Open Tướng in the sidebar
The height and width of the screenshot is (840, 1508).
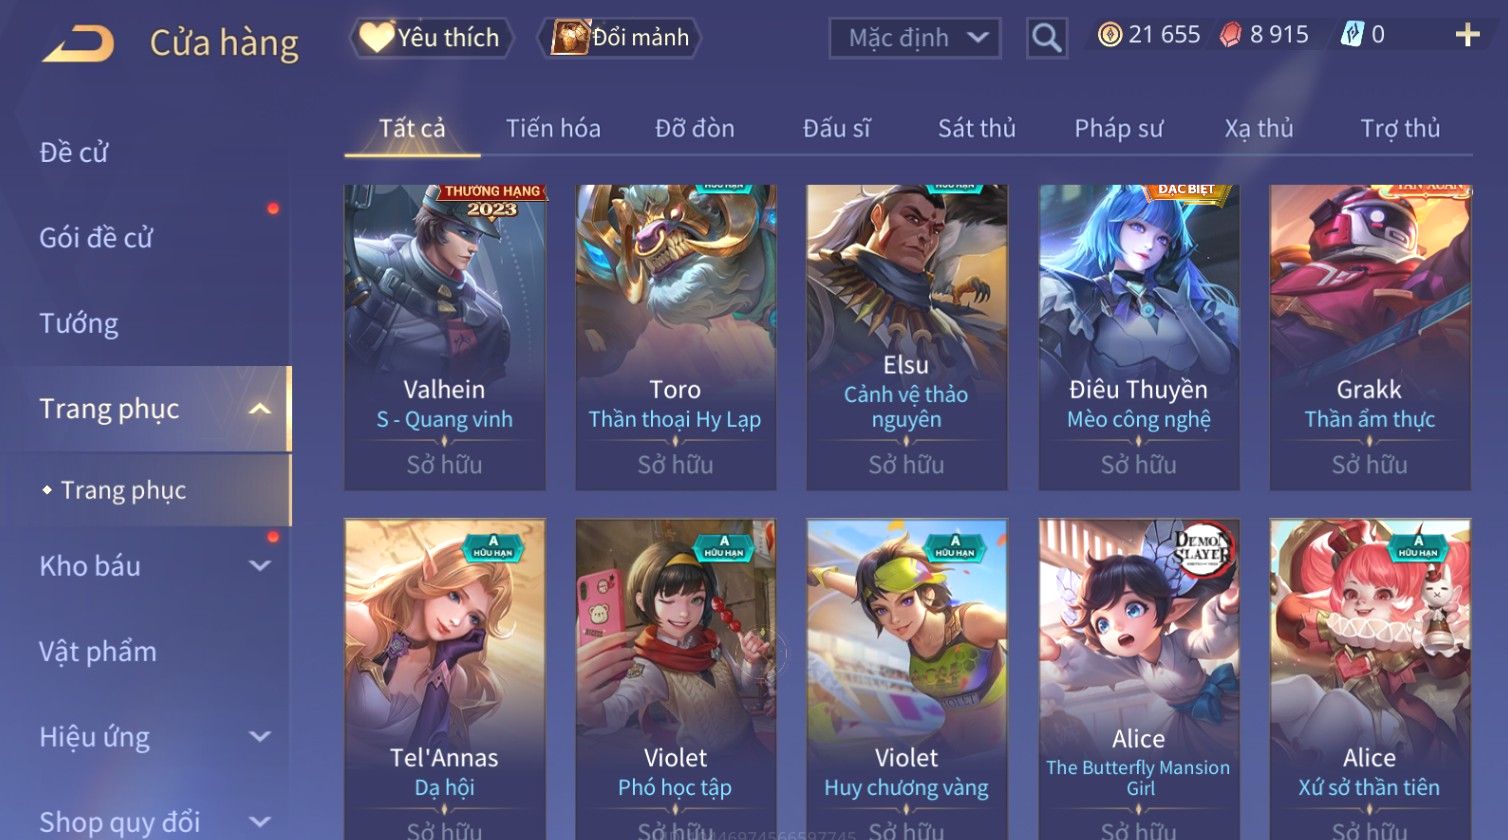pos(79,324)
